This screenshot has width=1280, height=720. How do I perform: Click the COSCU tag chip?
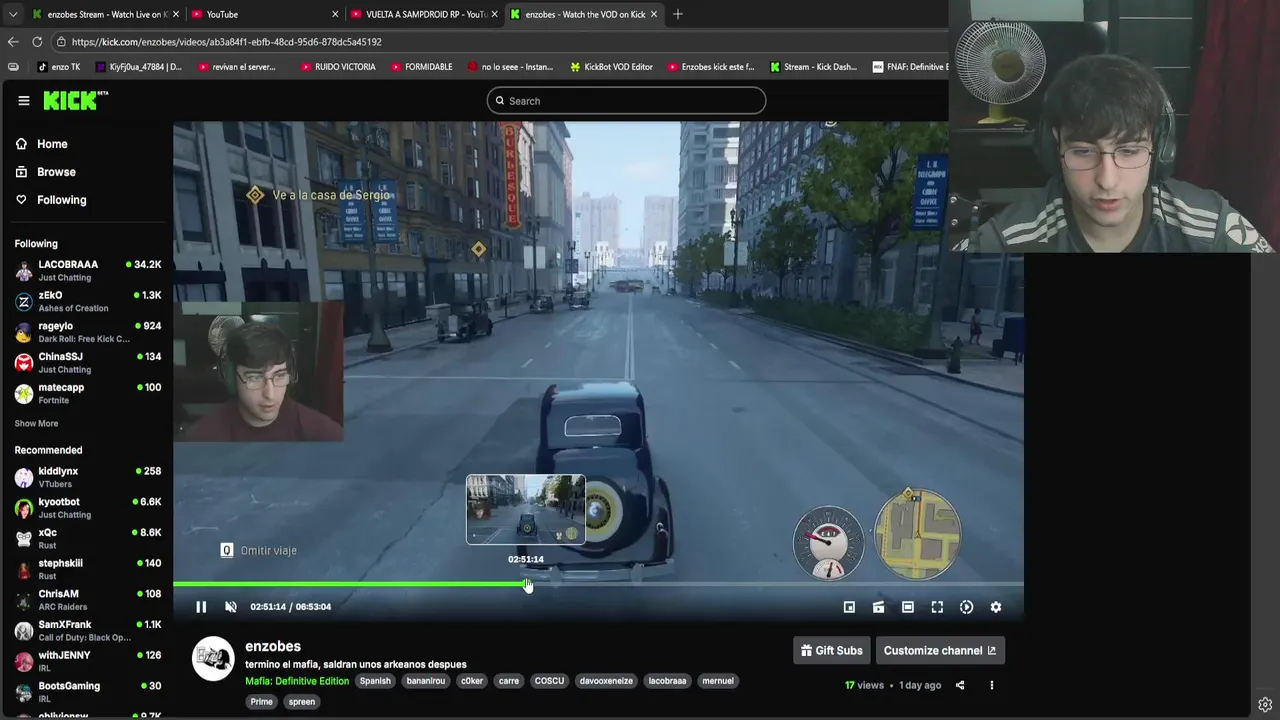[x=549, y=681]
